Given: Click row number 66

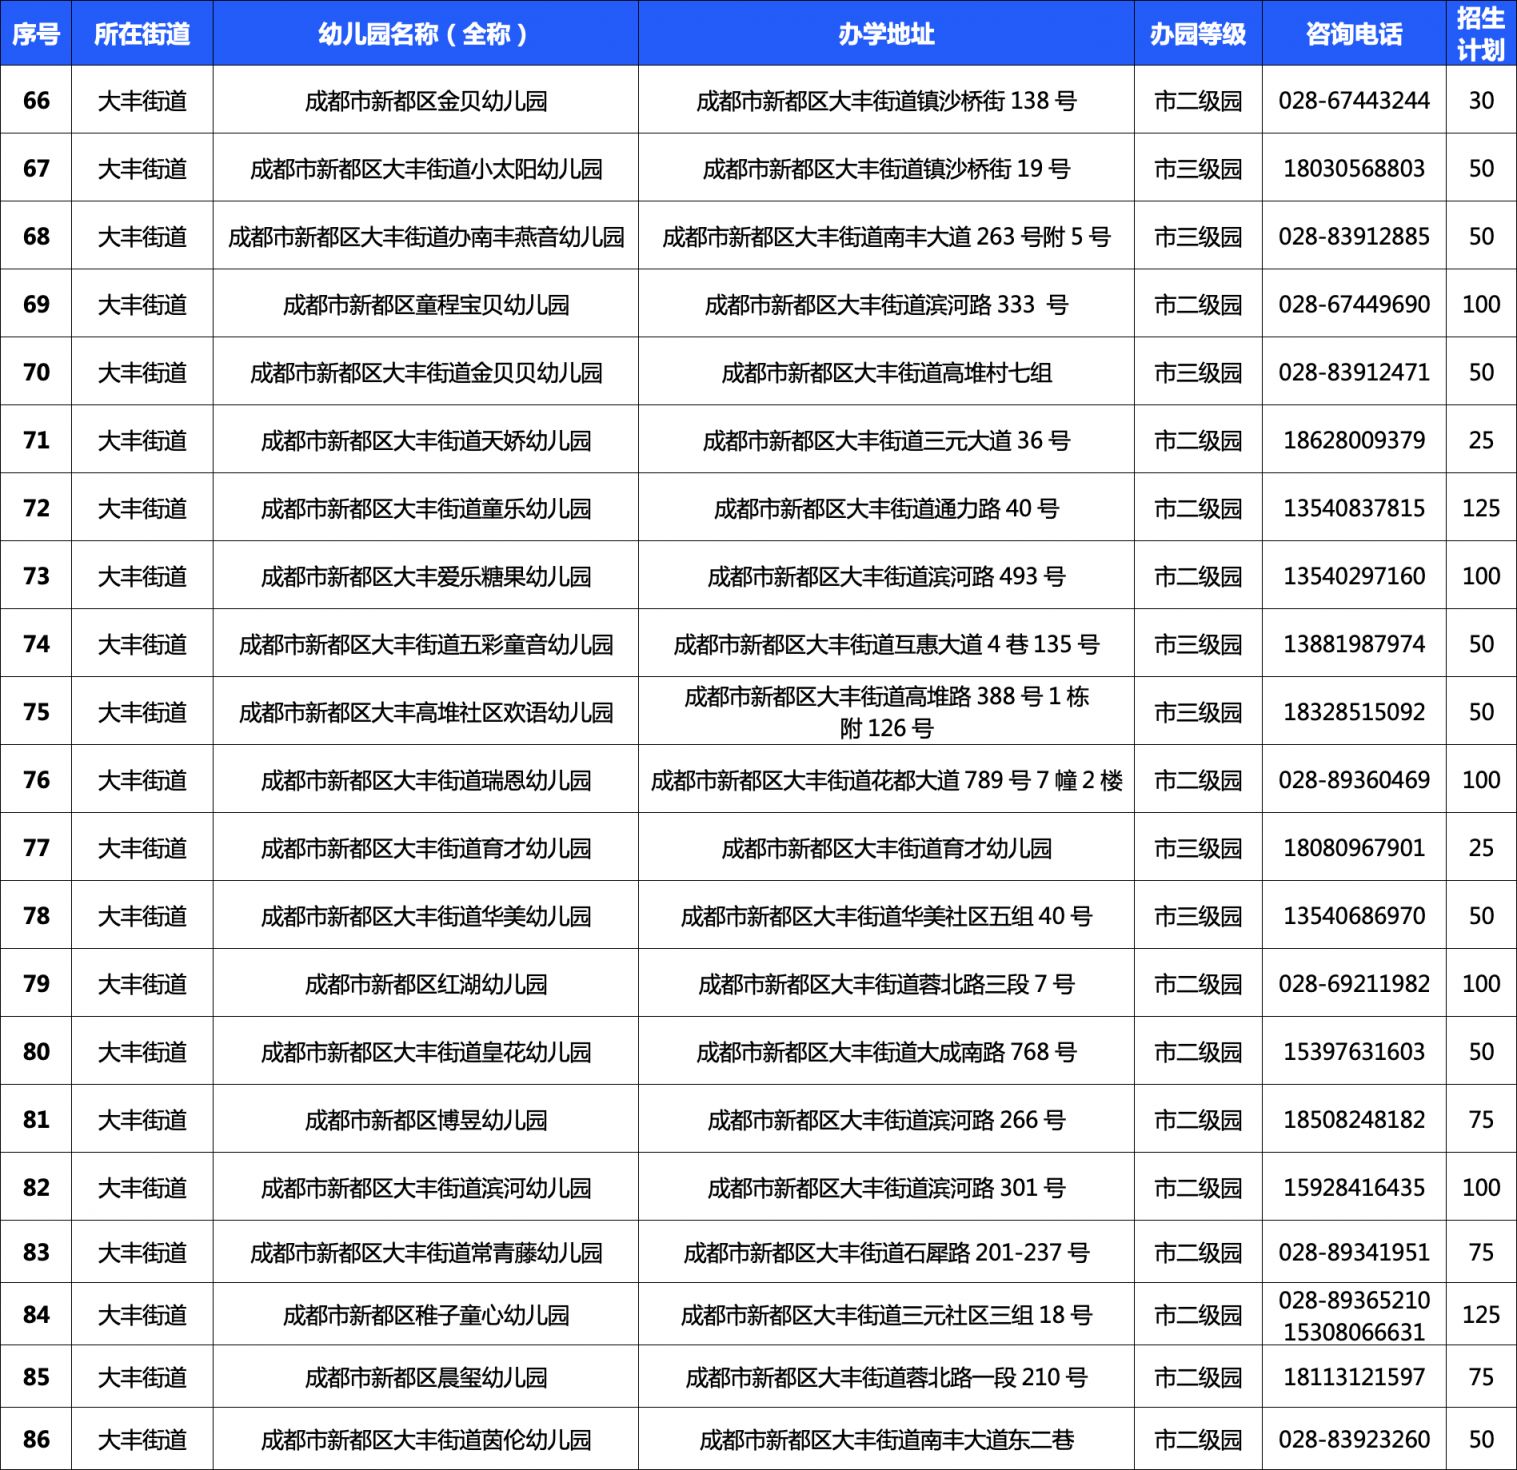Looking at the screenshot, I should [36, 100].
